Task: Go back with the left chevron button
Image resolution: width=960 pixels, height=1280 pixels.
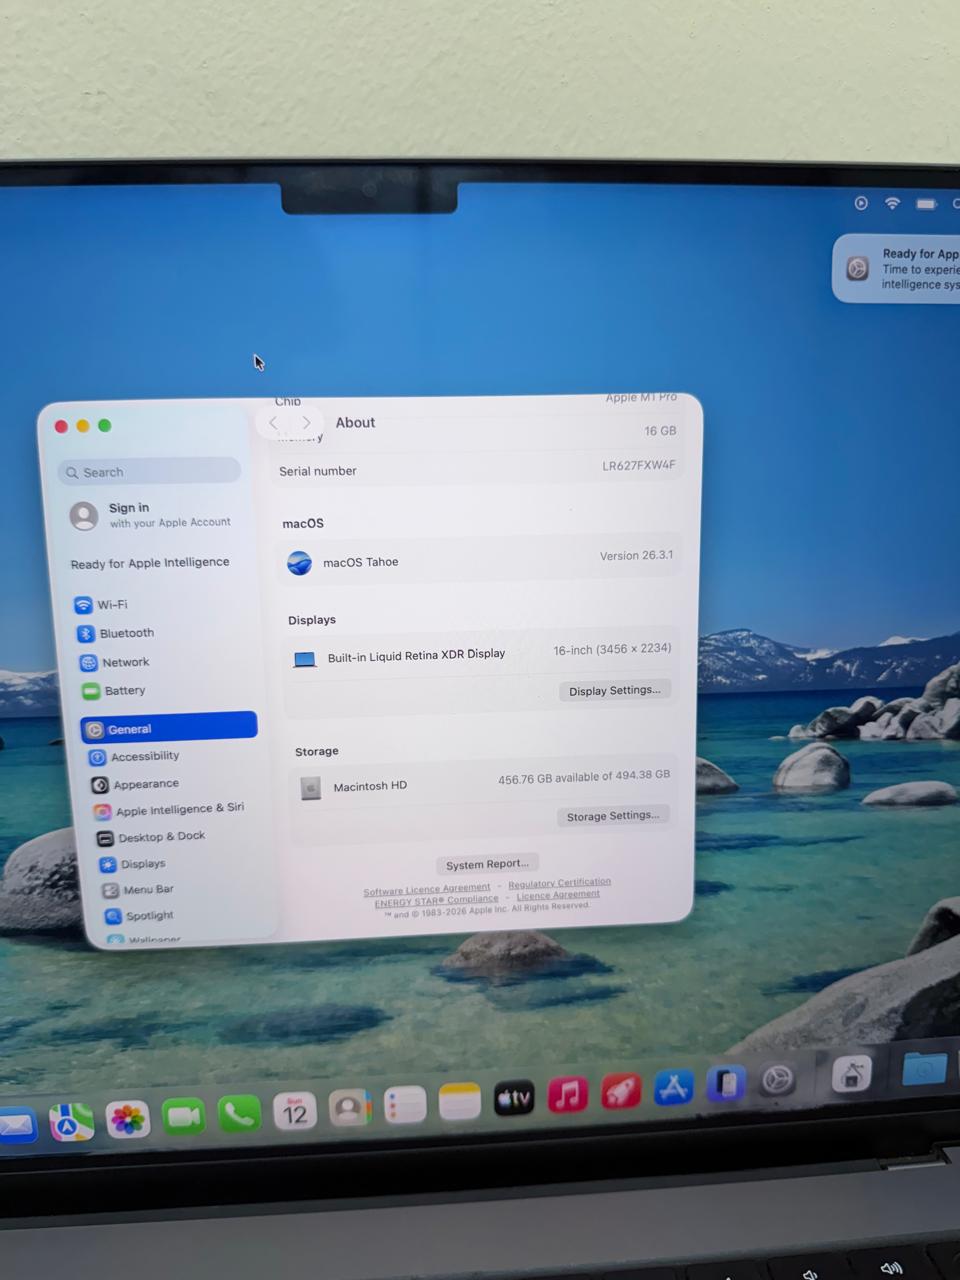Action: pyautogui.click(x=273, y=423)
